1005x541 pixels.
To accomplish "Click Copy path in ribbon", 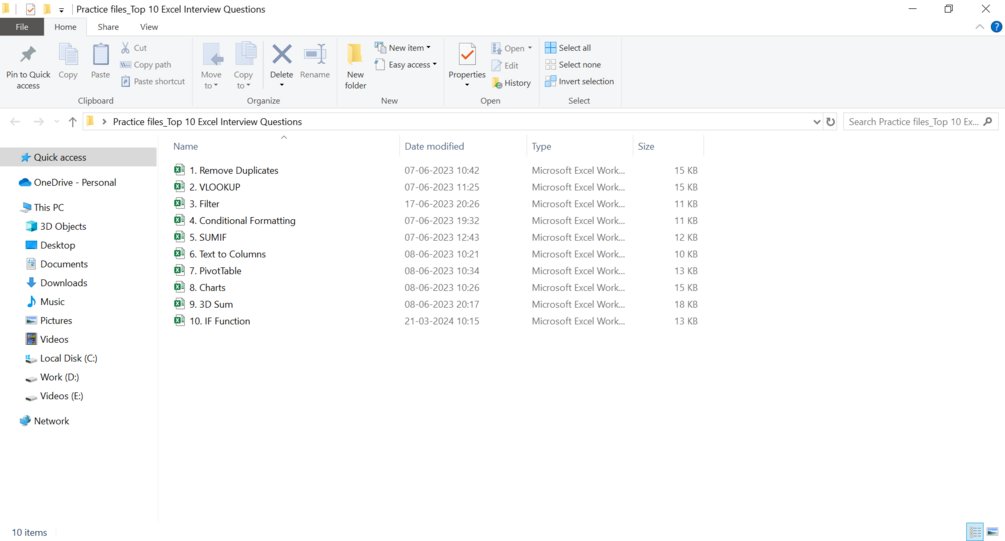I will click(145, 65).
